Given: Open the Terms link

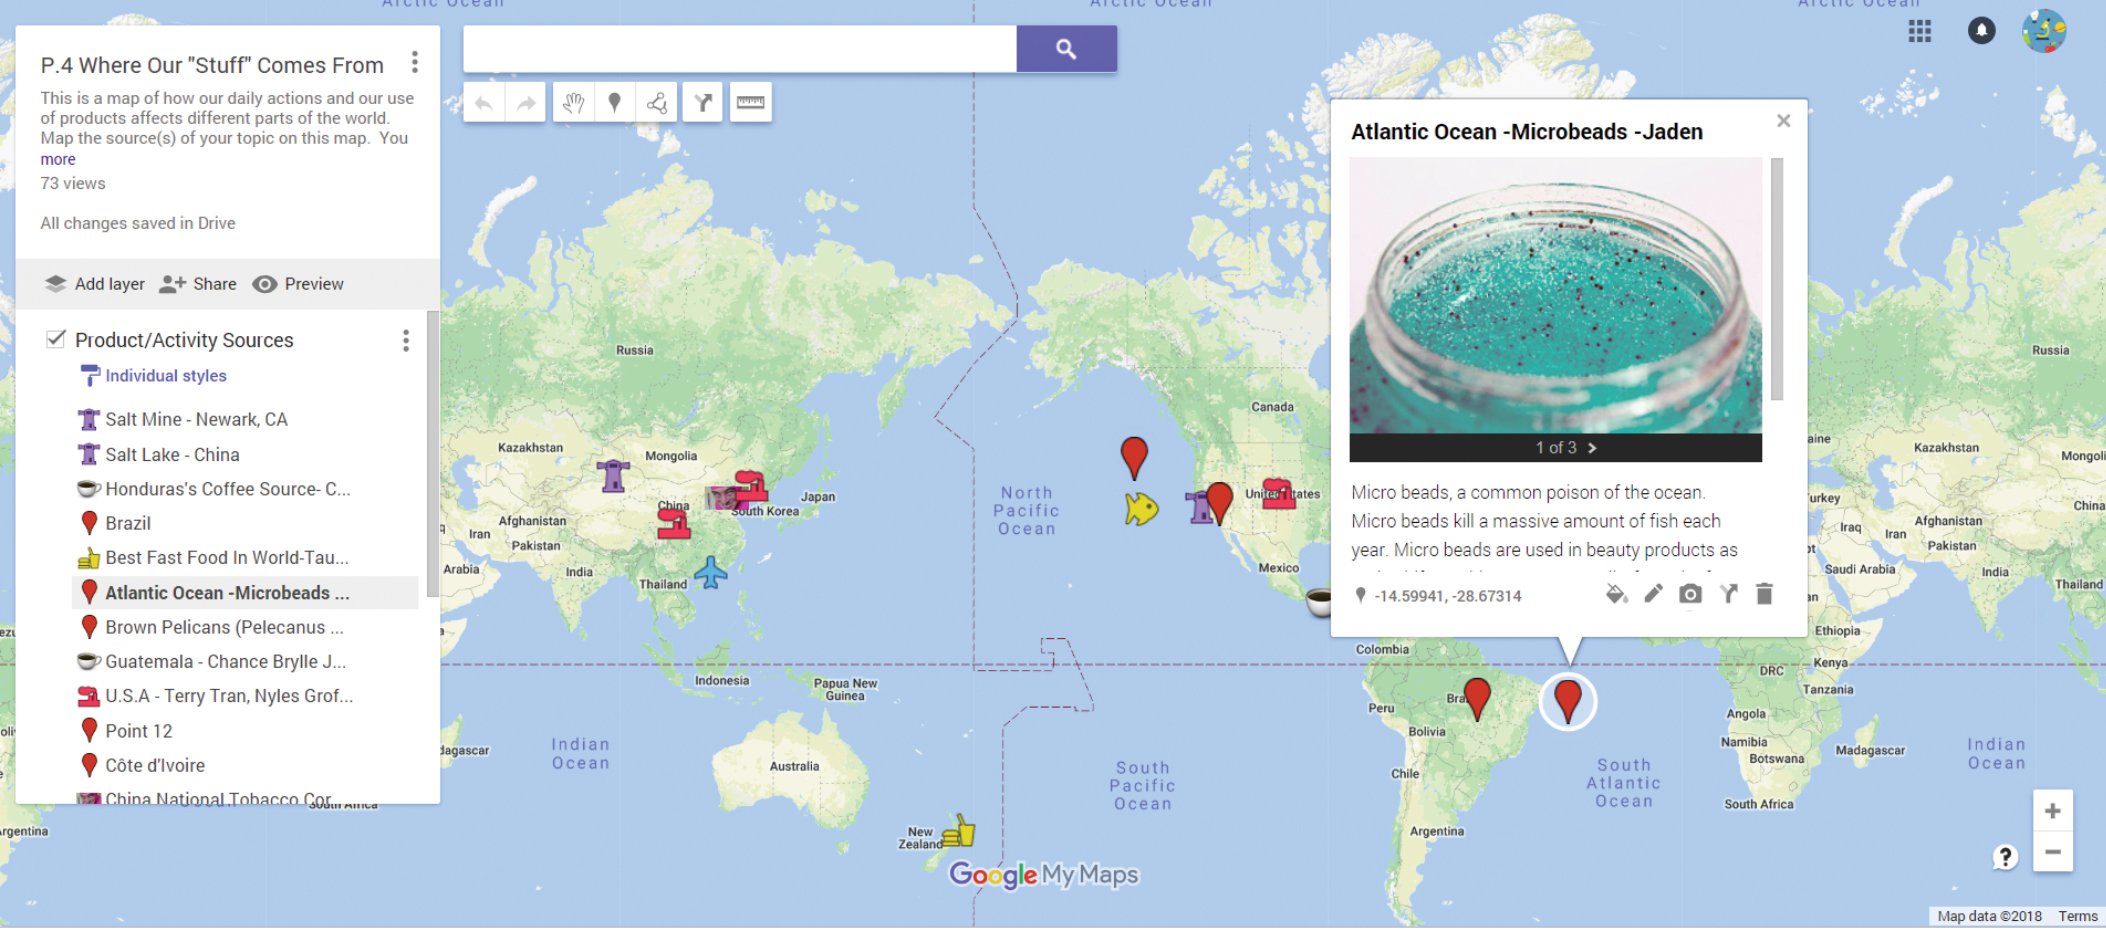Looking at the screenshot, I should [2078, 916].
